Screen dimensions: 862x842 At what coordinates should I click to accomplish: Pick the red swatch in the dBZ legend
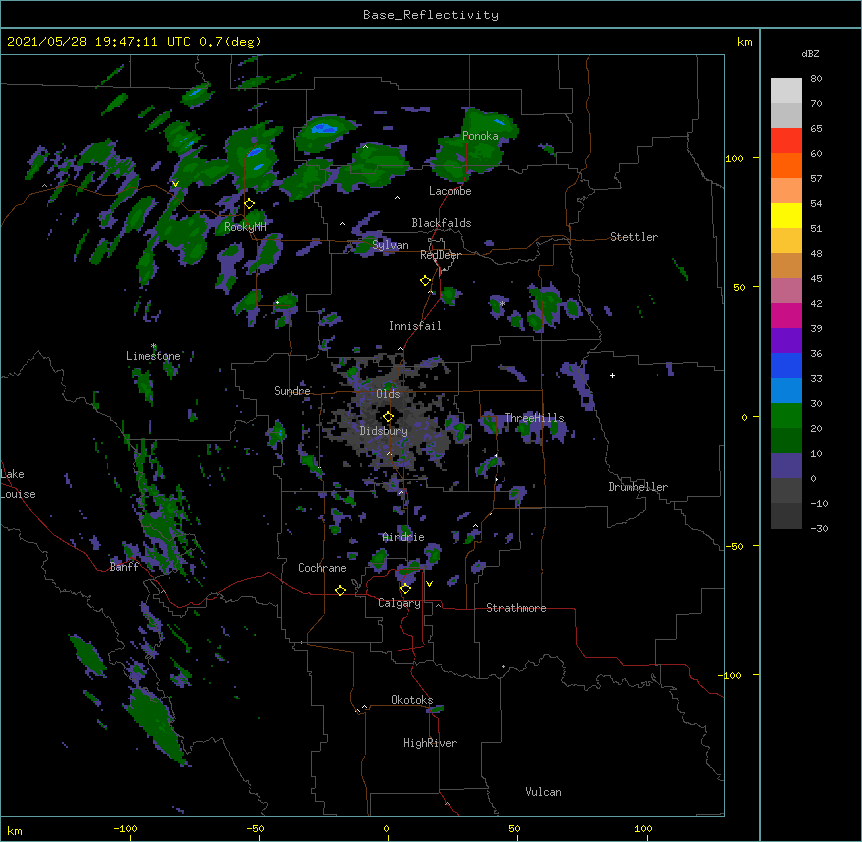786,140
